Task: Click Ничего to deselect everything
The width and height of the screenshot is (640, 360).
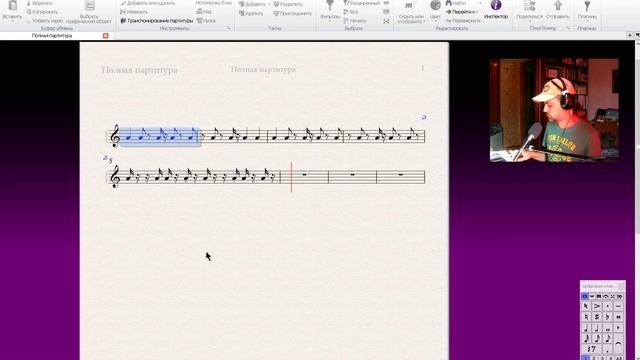Action: [355, 20]
